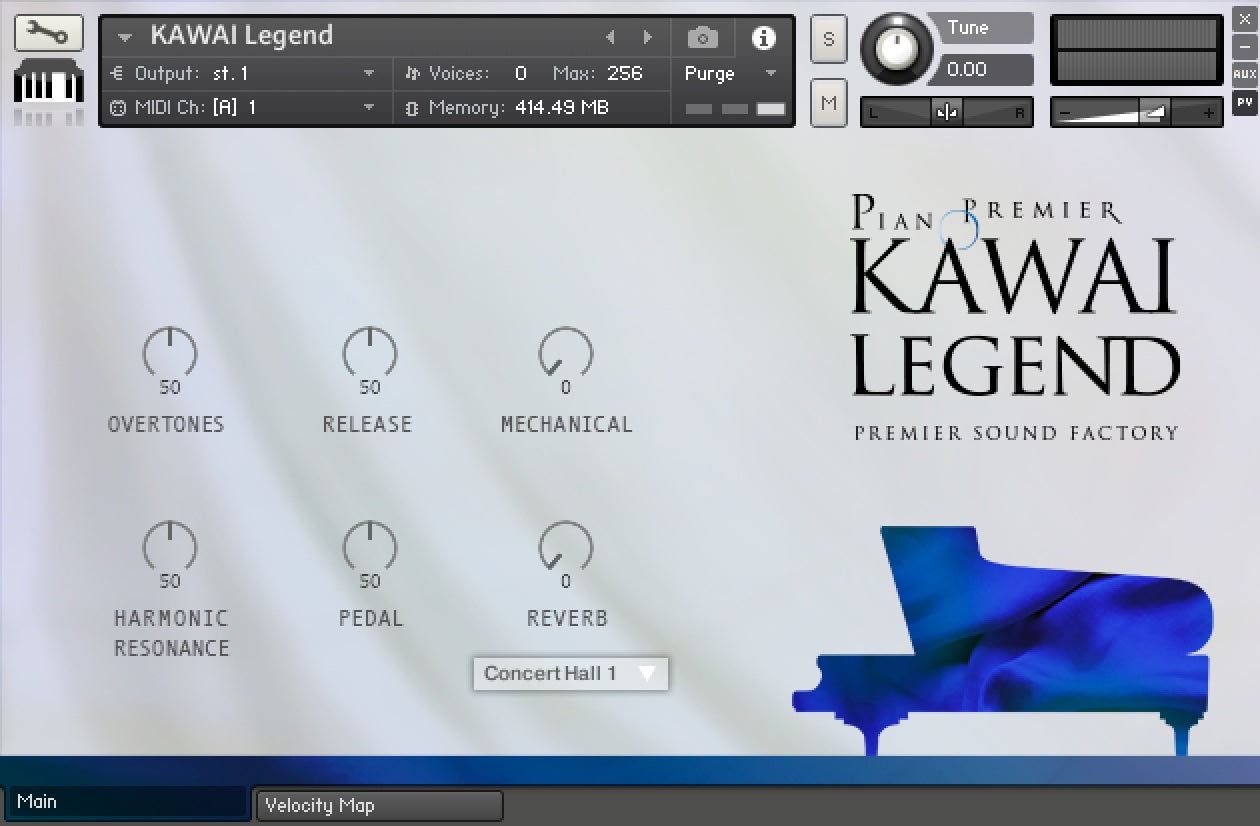Image resolution: width=1260 pixels, height=826 pixels.
Task: Click the piano keyboard instrument icon
Action: (48, 87)
